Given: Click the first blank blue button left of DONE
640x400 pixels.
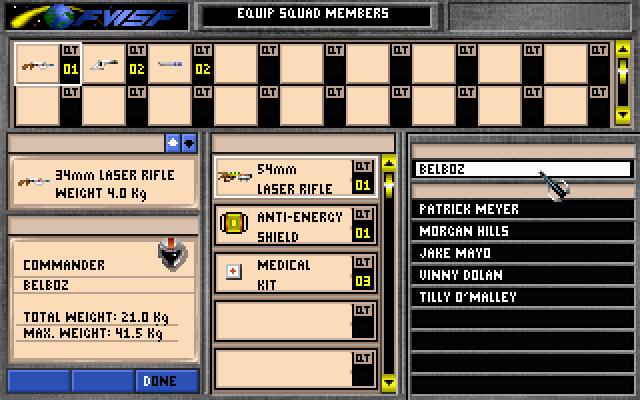Looking at the screenshot, I should coord(39,381).
